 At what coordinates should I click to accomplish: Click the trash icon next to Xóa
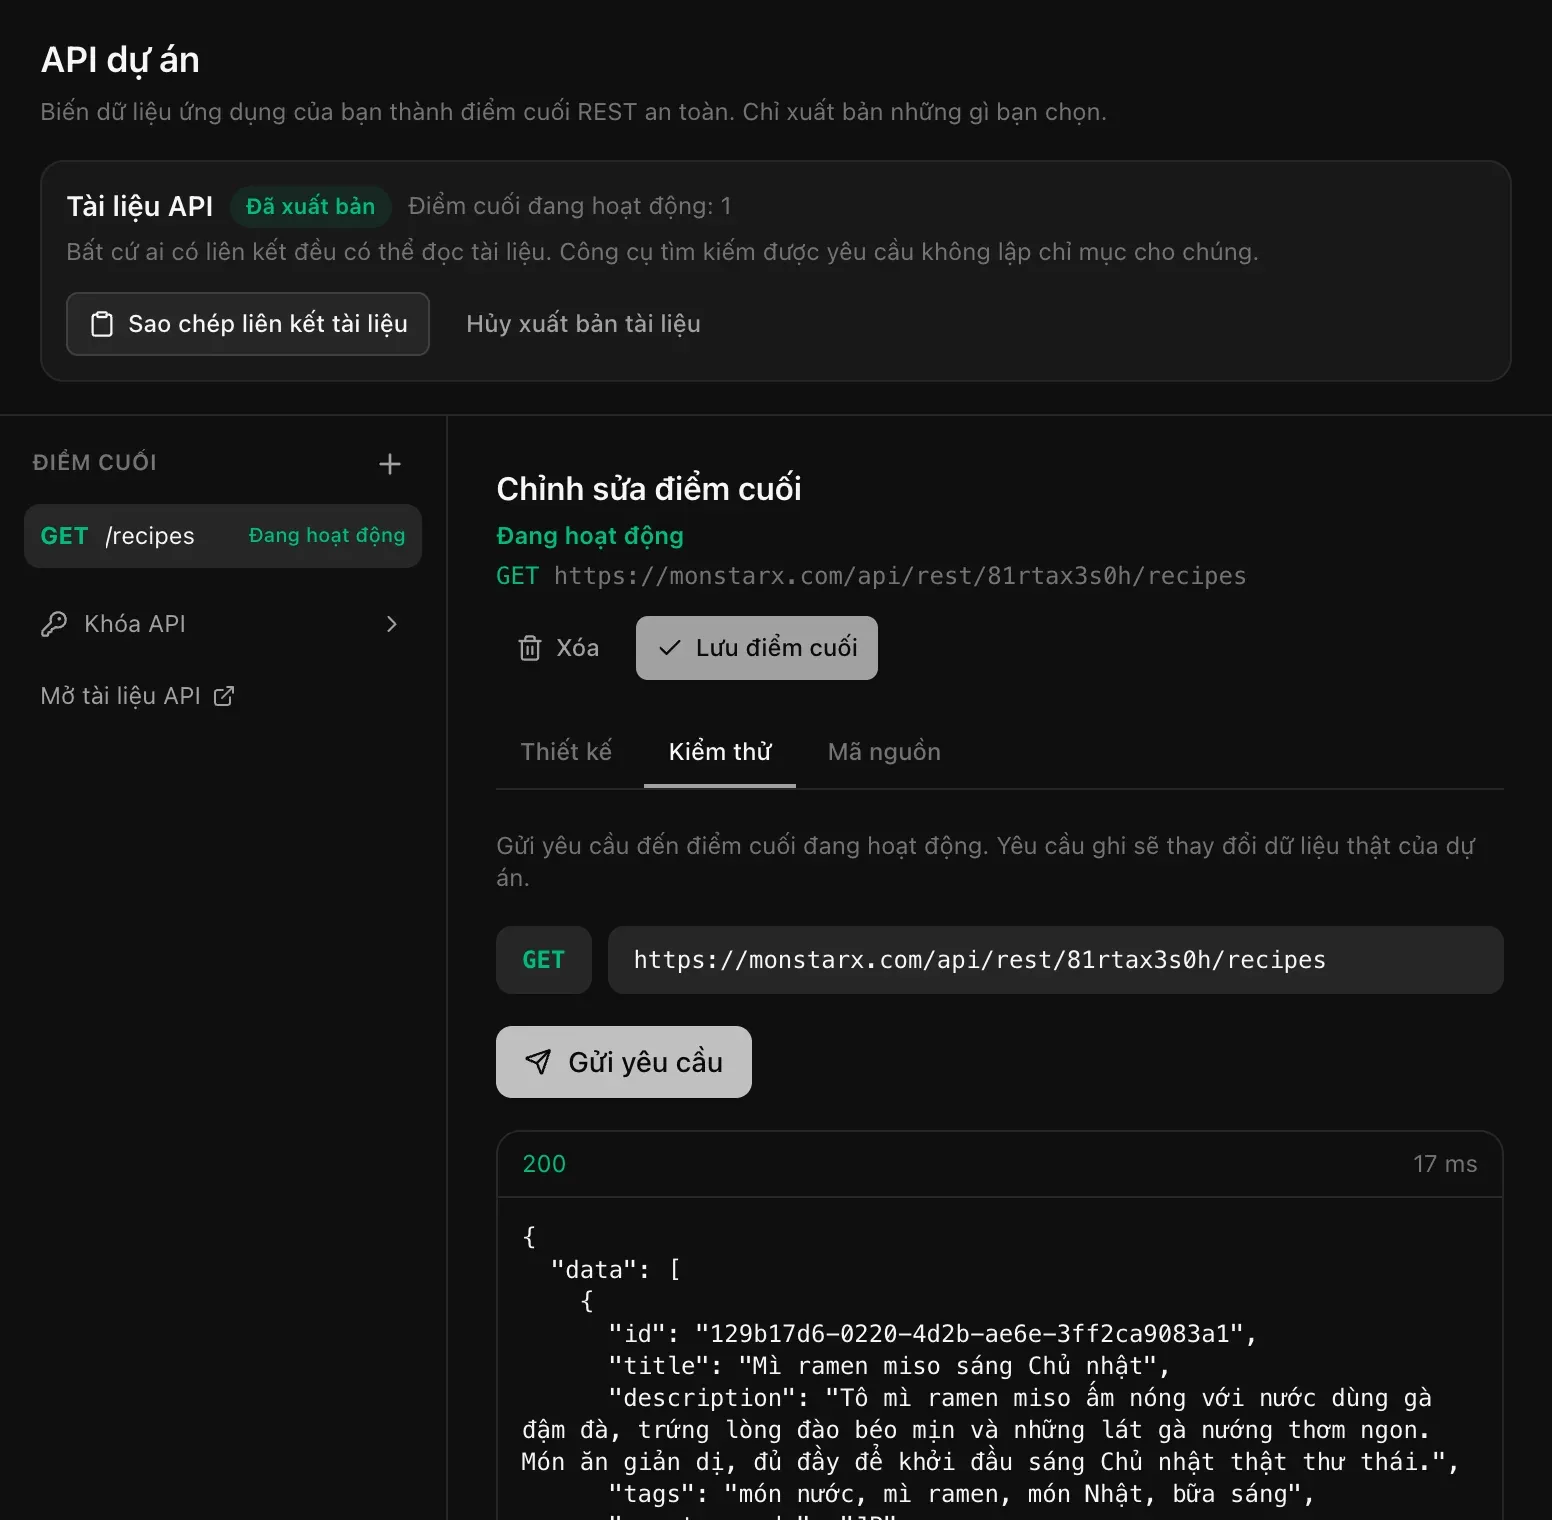530,648
